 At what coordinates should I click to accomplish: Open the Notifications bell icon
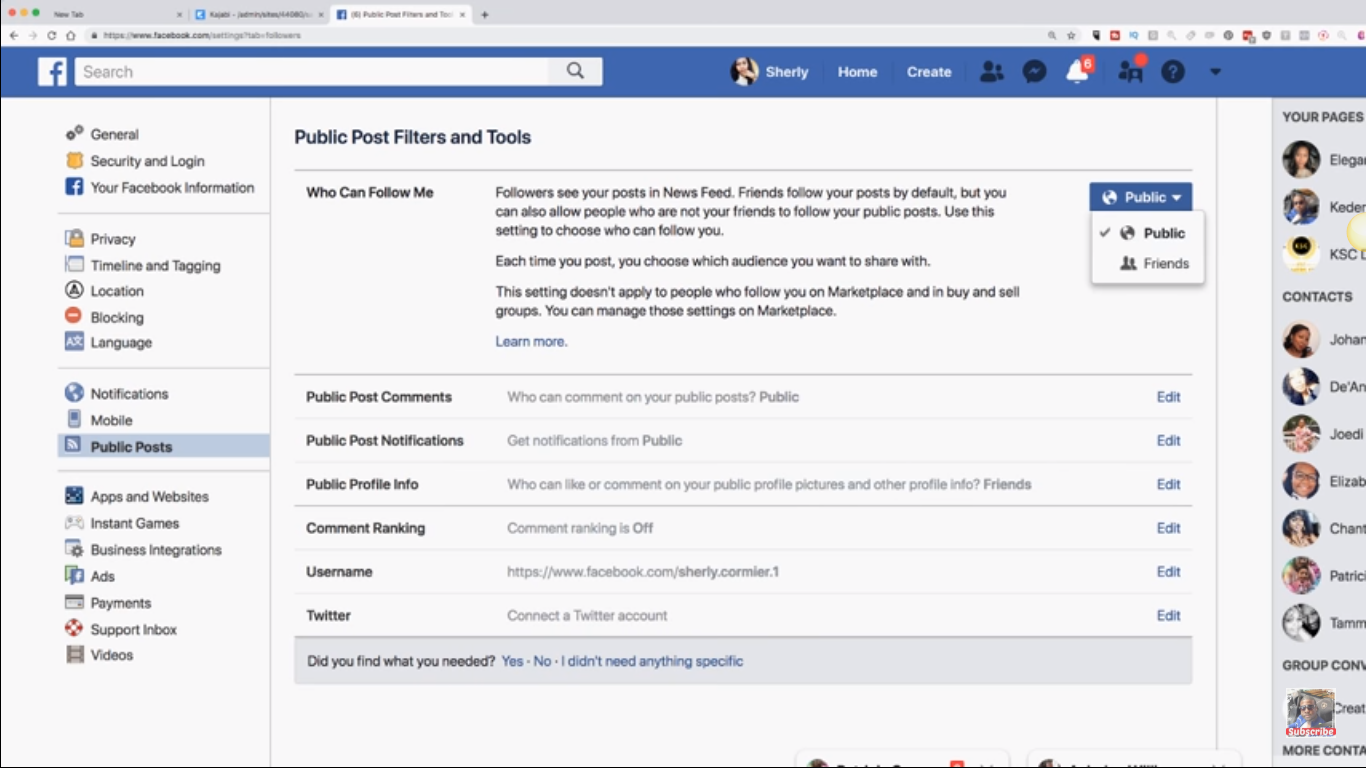pyautogui.click(x=1077, y=72)
